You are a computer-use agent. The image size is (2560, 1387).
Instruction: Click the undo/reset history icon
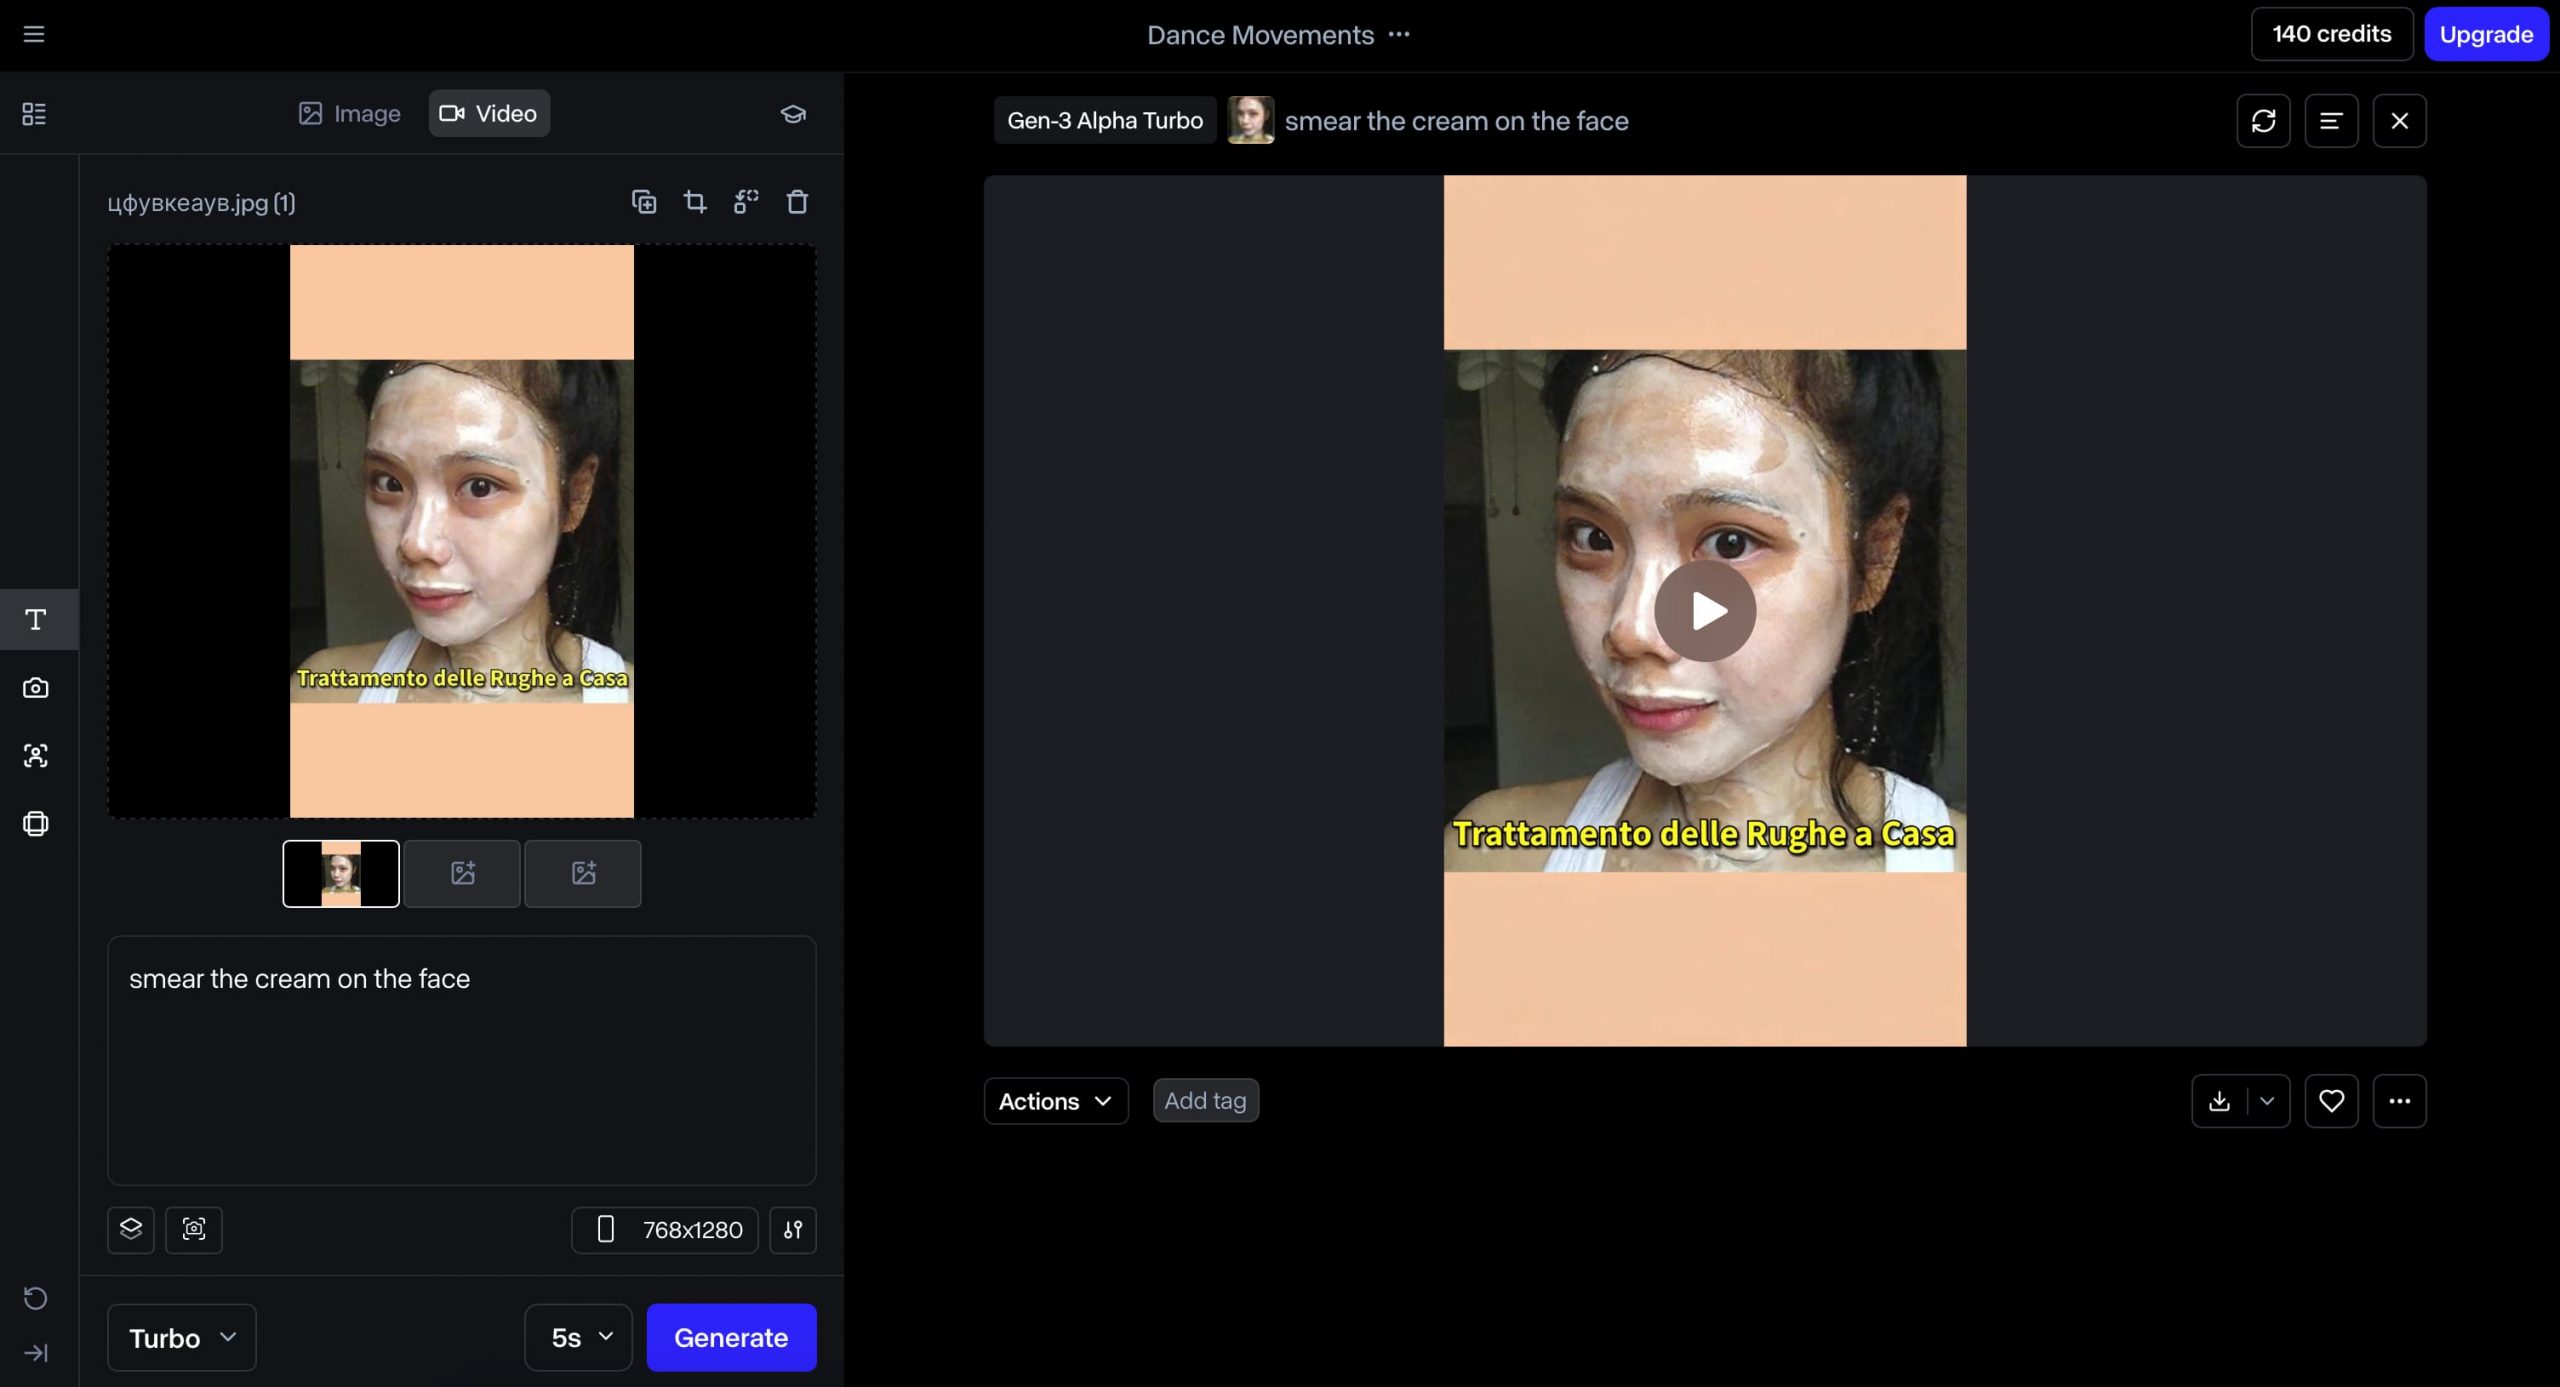36,1298
